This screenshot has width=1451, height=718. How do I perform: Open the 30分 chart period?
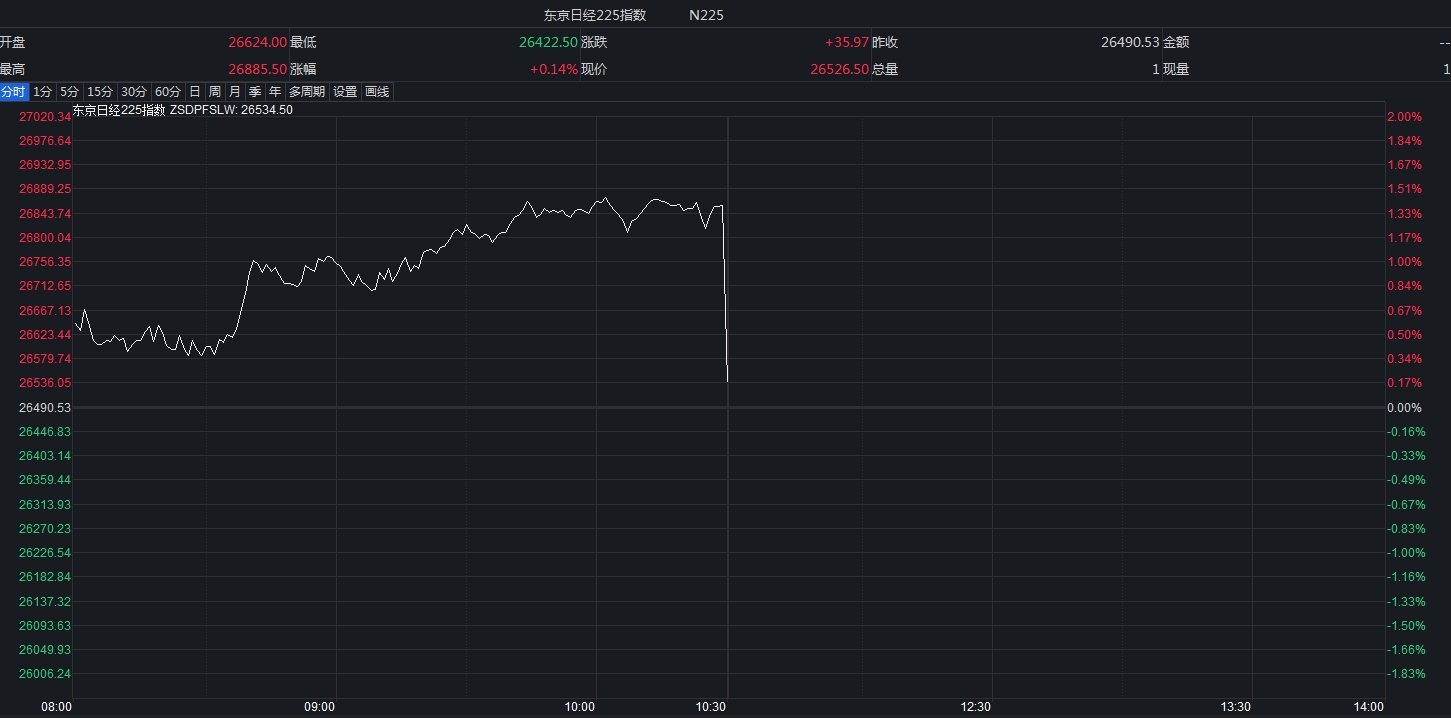tap(134, 92)
